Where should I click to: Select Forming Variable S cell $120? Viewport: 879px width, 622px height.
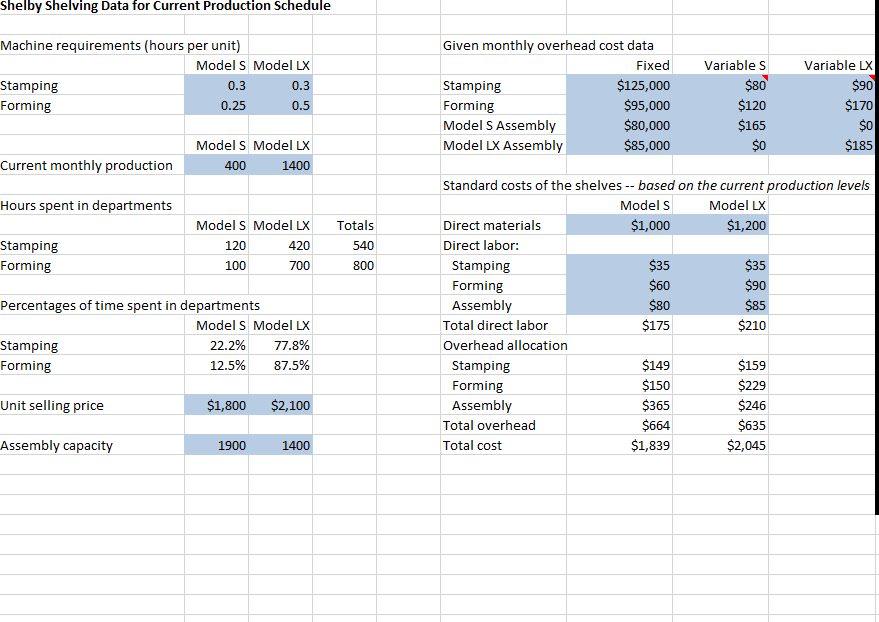click(720, 105)
